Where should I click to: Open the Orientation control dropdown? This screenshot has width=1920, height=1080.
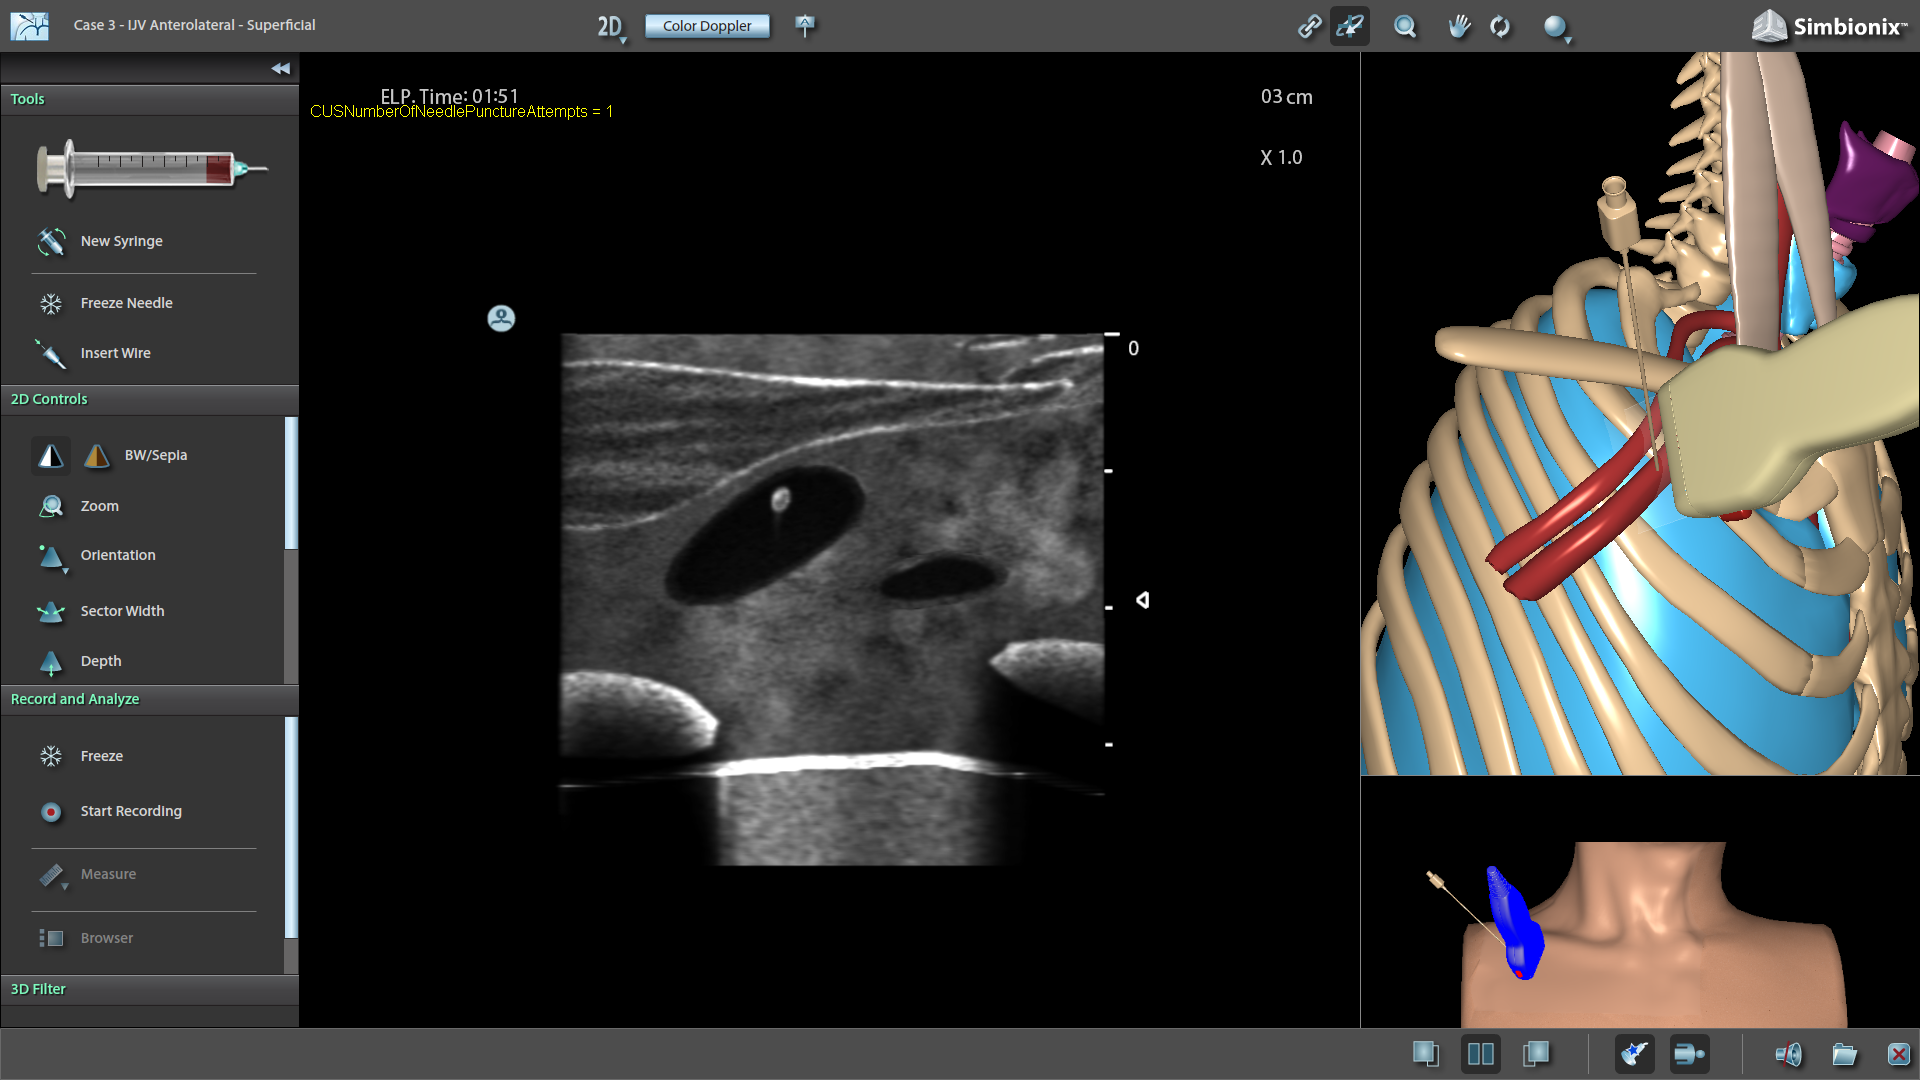[x=51, y=557]
